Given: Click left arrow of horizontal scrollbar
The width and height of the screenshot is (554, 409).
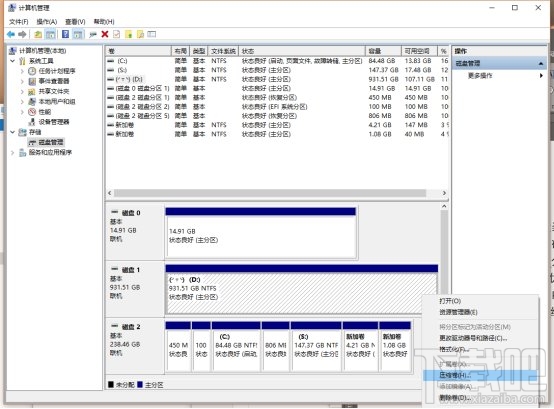Looking at the screenshot, I should (x=110, y=193).
